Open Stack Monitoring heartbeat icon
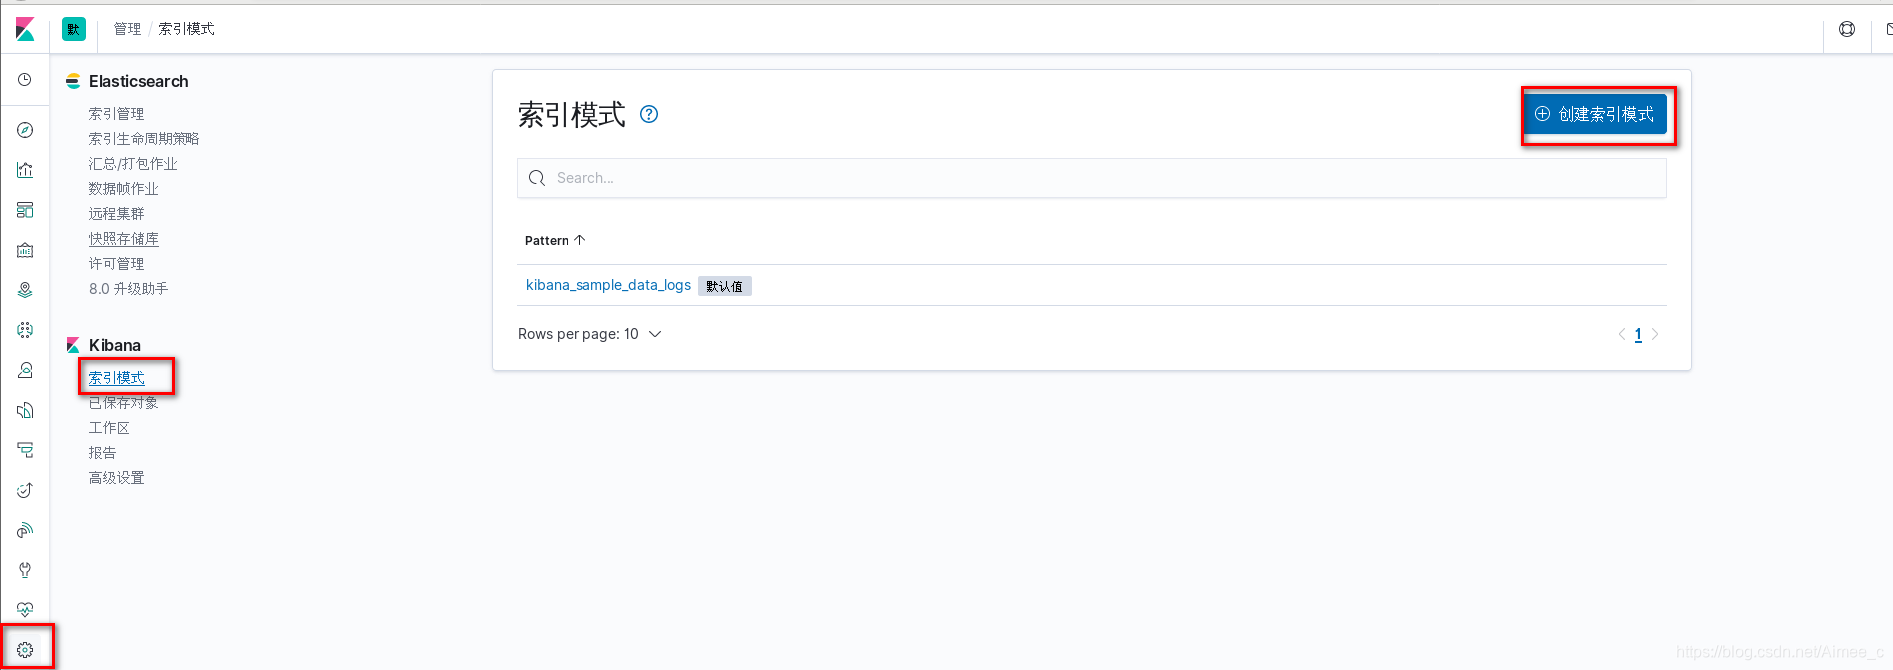This screenshot has width=1893, height=670. tap(25, 610)
